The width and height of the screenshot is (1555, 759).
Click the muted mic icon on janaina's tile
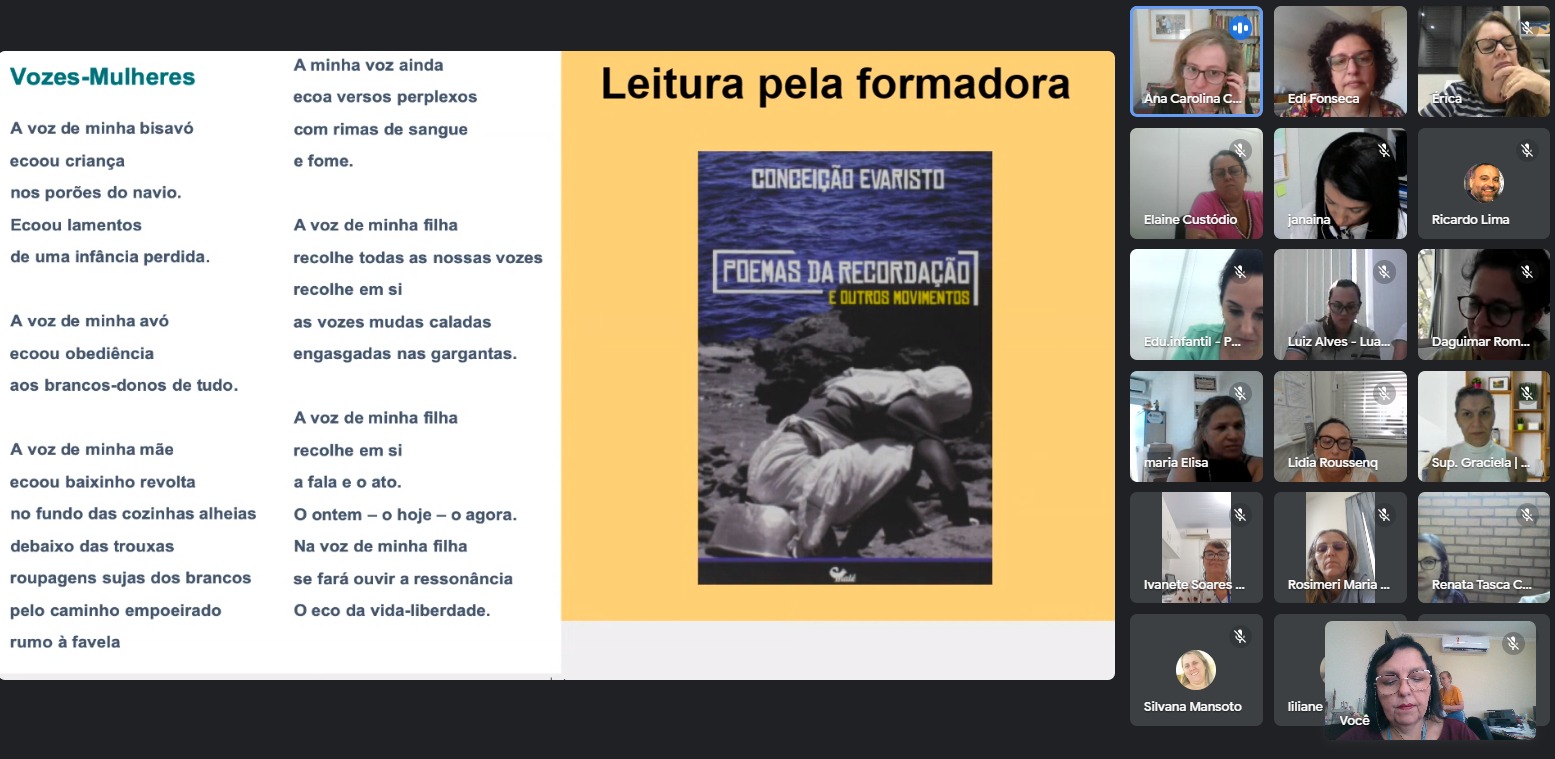(1384, 150)
